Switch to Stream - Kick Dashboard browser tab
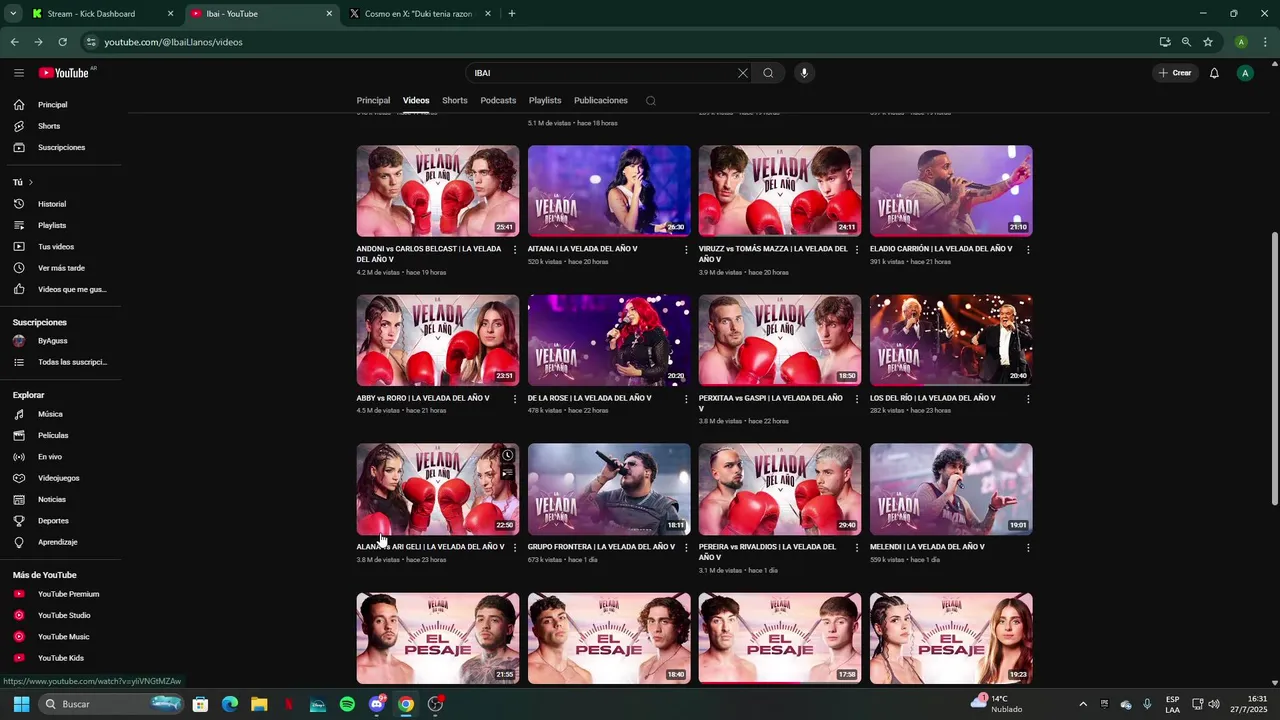 103,14
